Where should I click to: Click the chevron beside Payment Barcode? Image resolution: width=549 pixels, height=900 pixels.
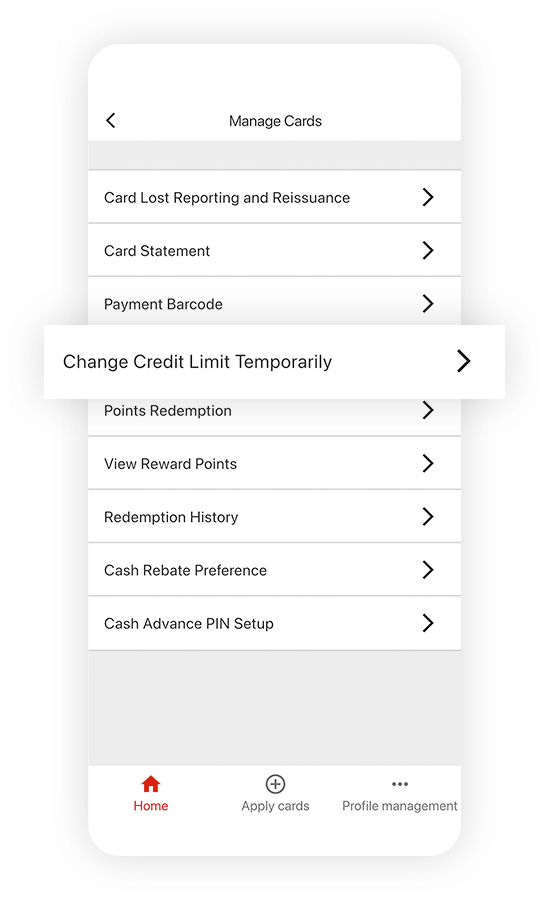point(428,303)
